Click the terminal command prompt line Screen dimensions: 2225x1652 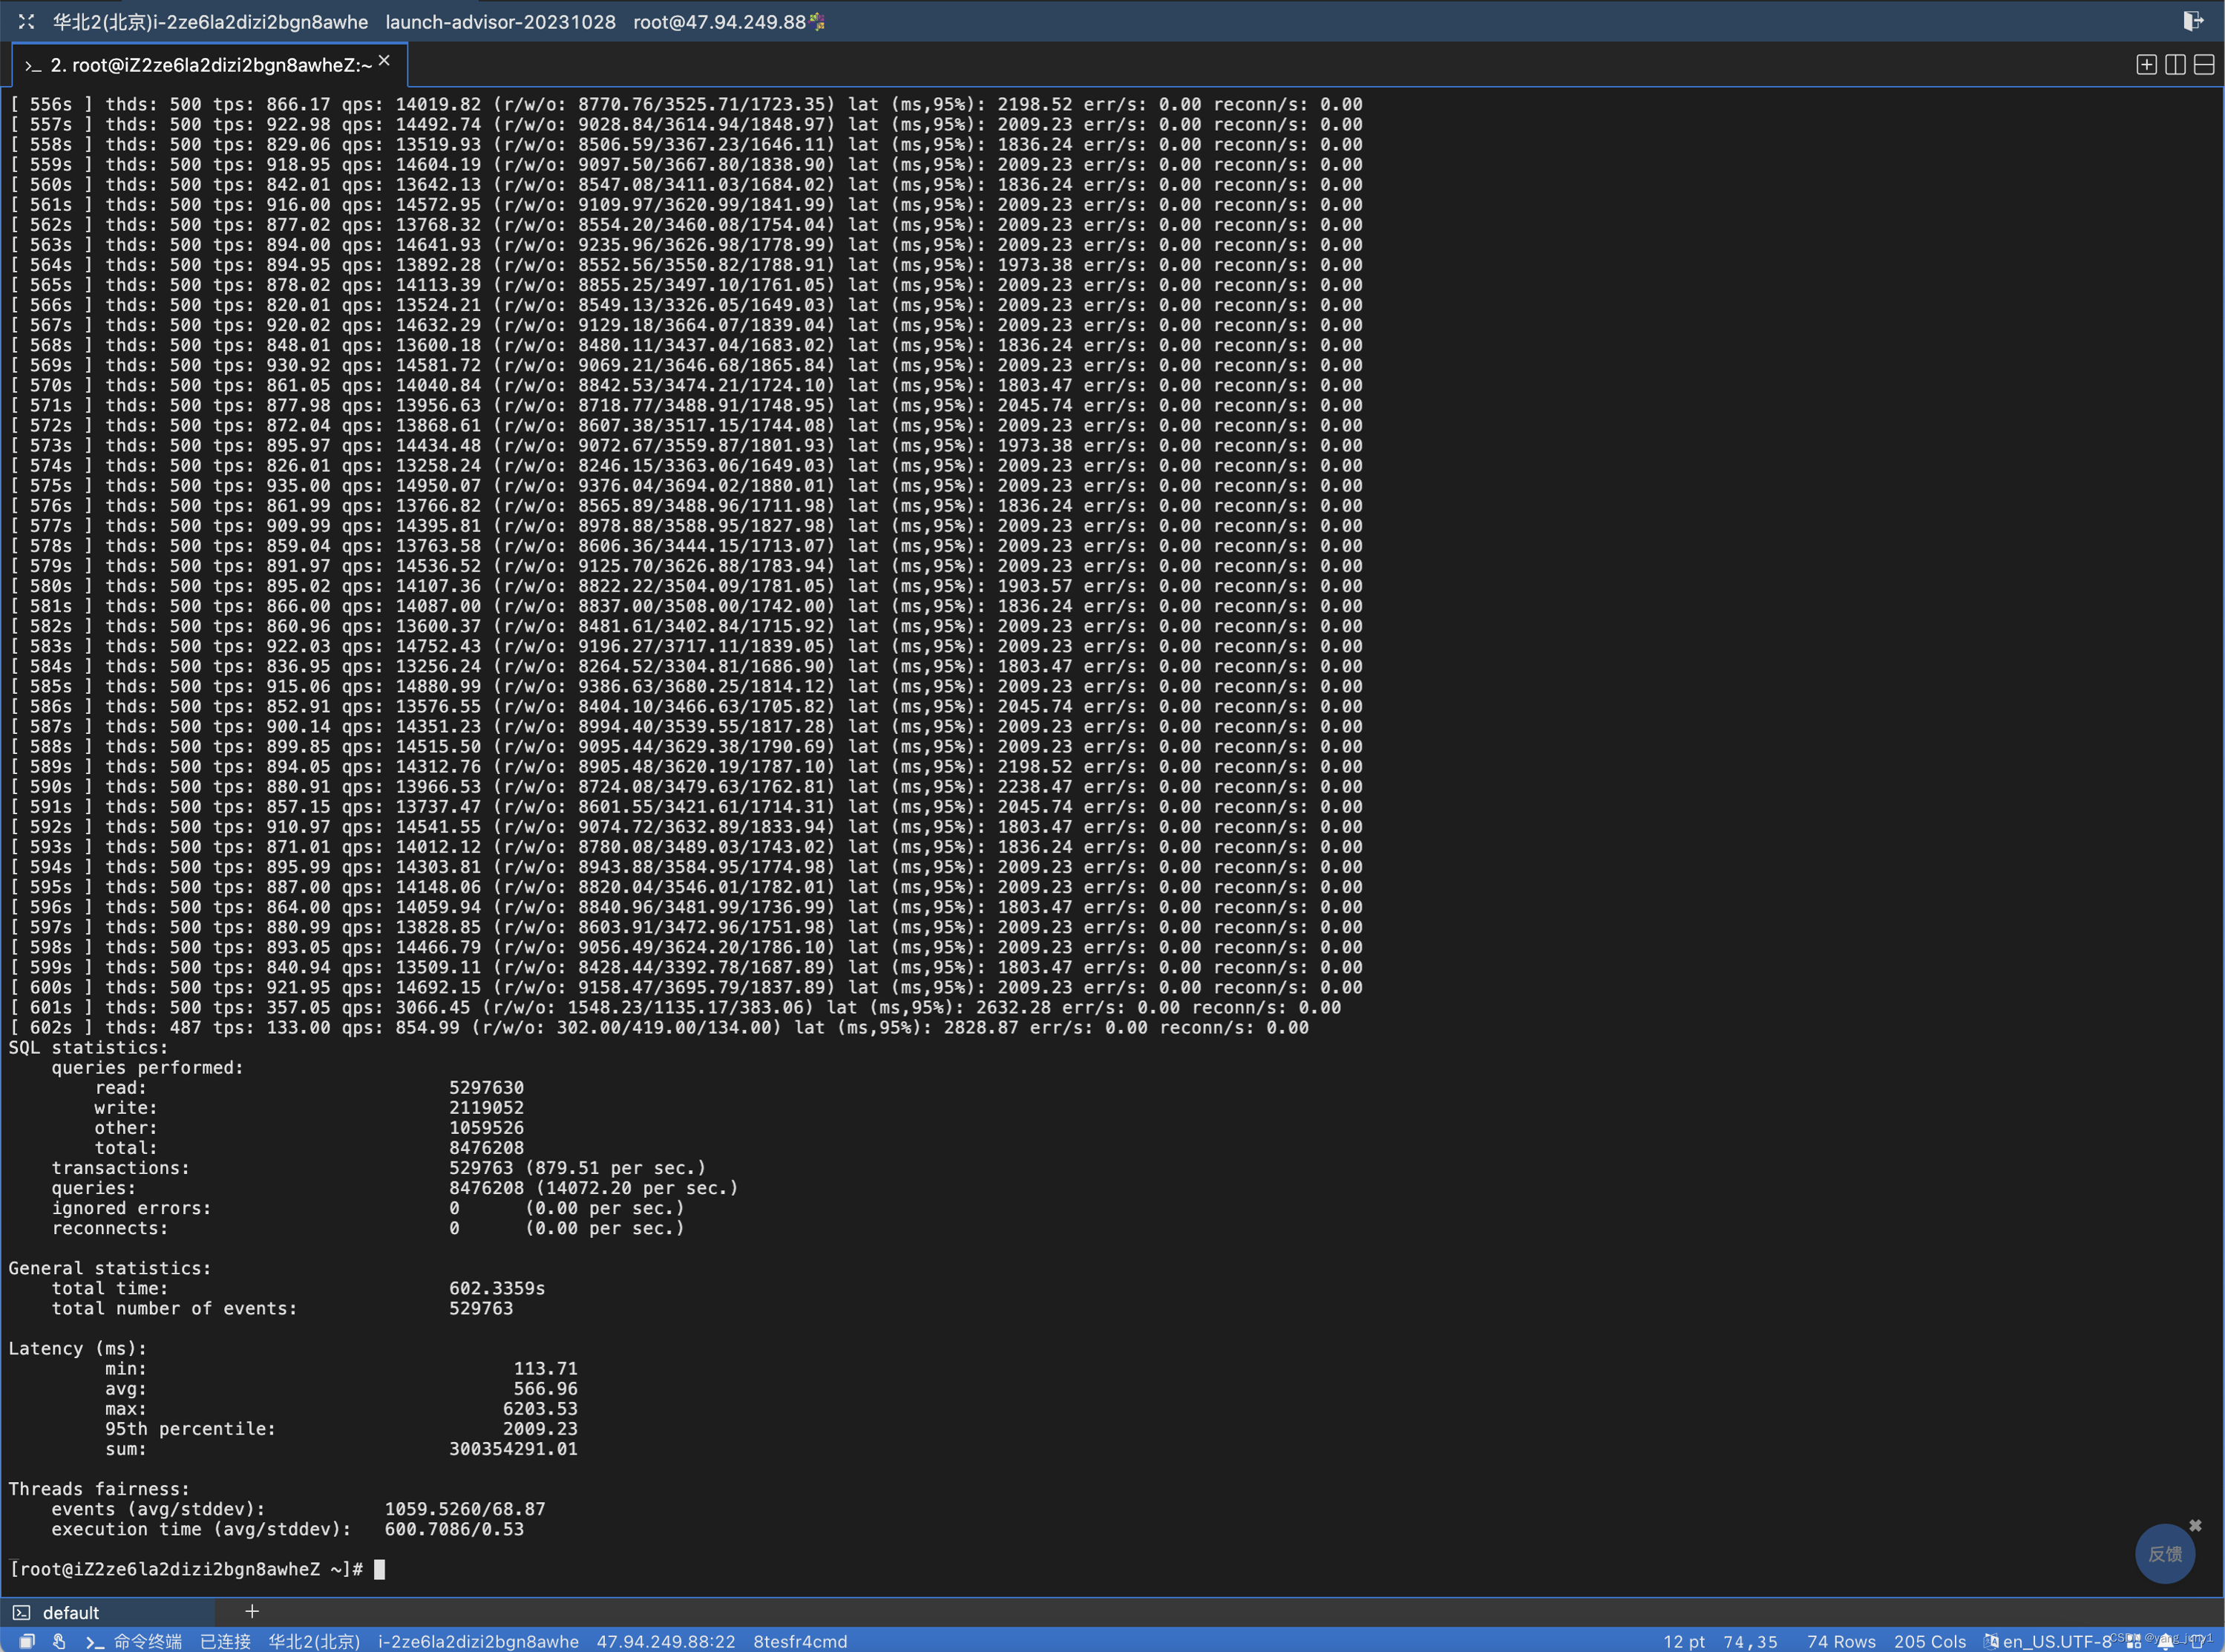point(380,1569)
